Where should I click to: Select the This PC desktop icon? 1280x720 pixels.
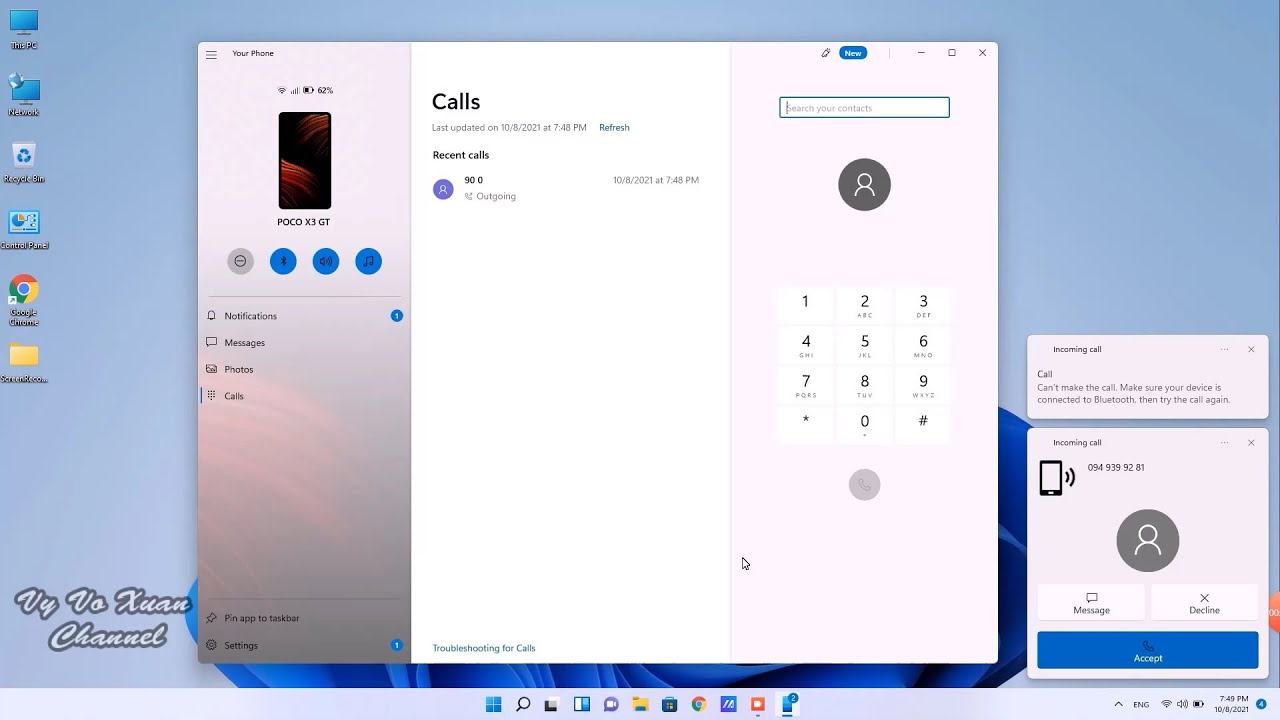(23, 29)
